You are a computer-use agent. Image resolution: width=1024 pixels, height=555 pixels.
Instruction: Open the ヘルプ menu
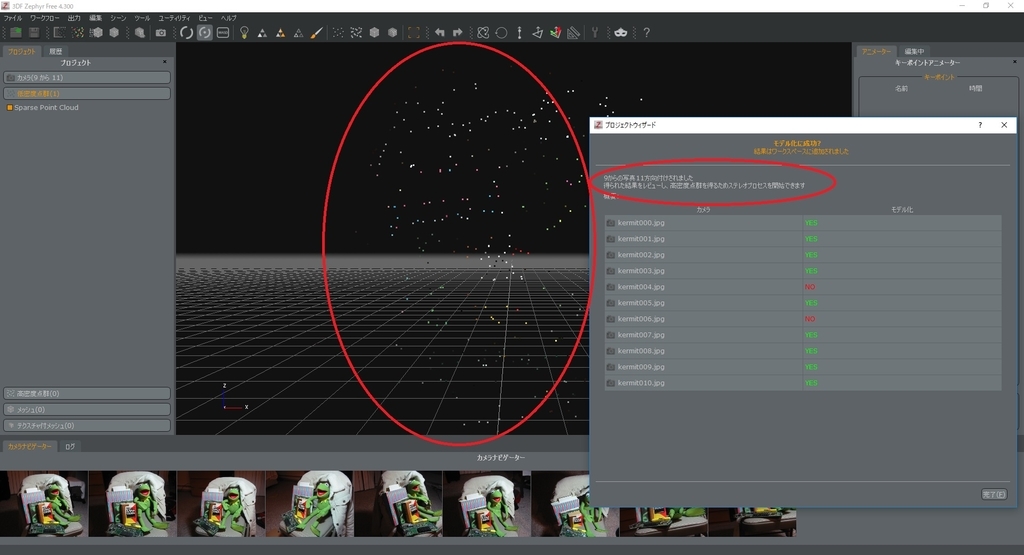229,18
